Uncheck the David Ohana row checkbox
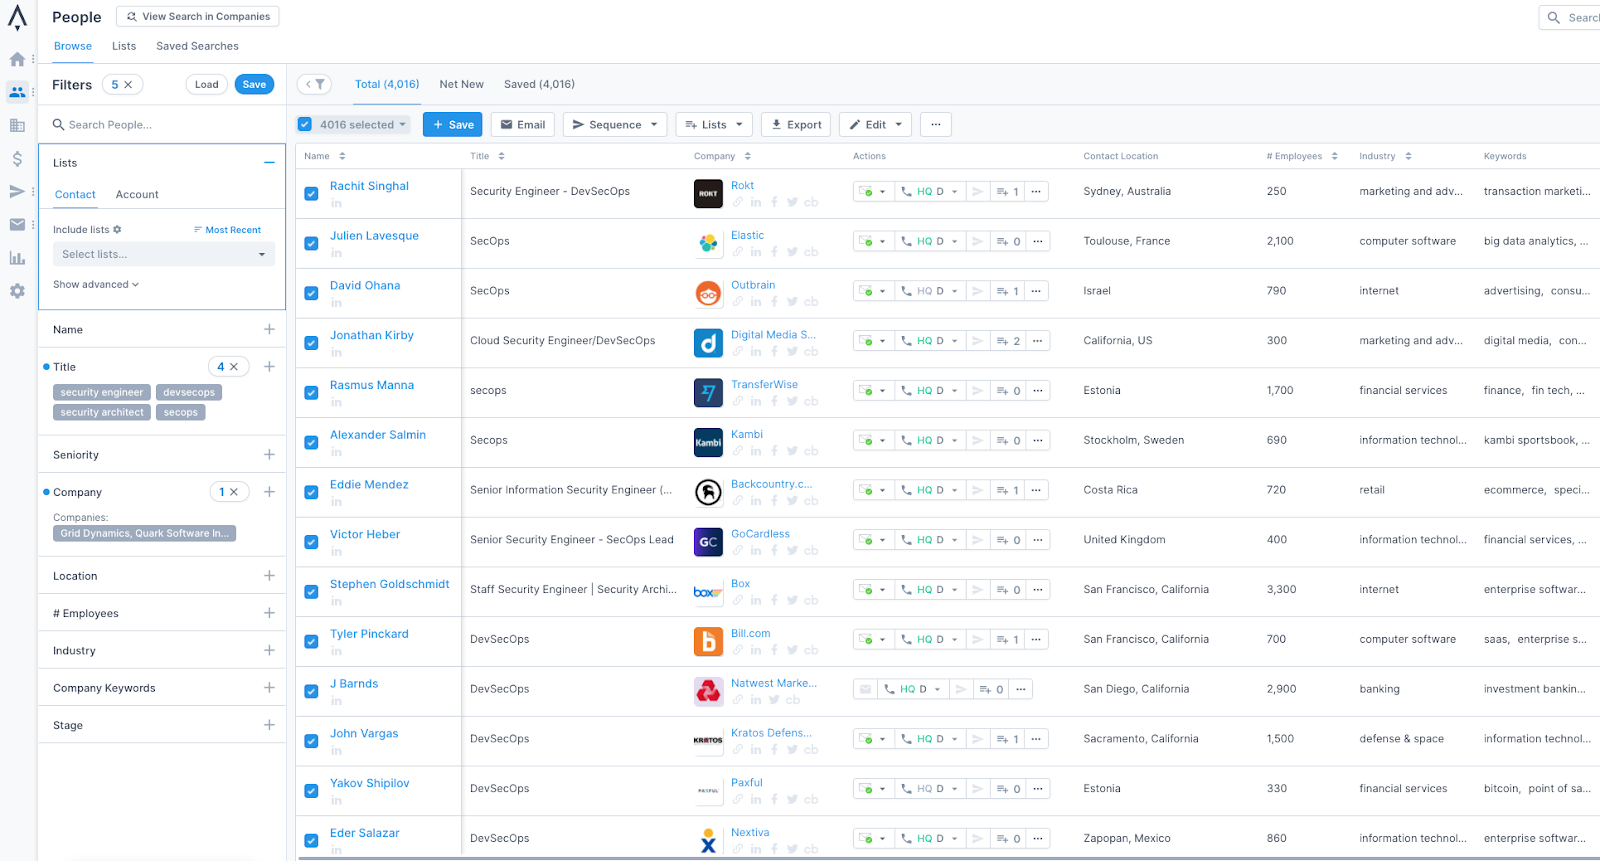This screenshot has width=1600, height=861. click(311, 293)
